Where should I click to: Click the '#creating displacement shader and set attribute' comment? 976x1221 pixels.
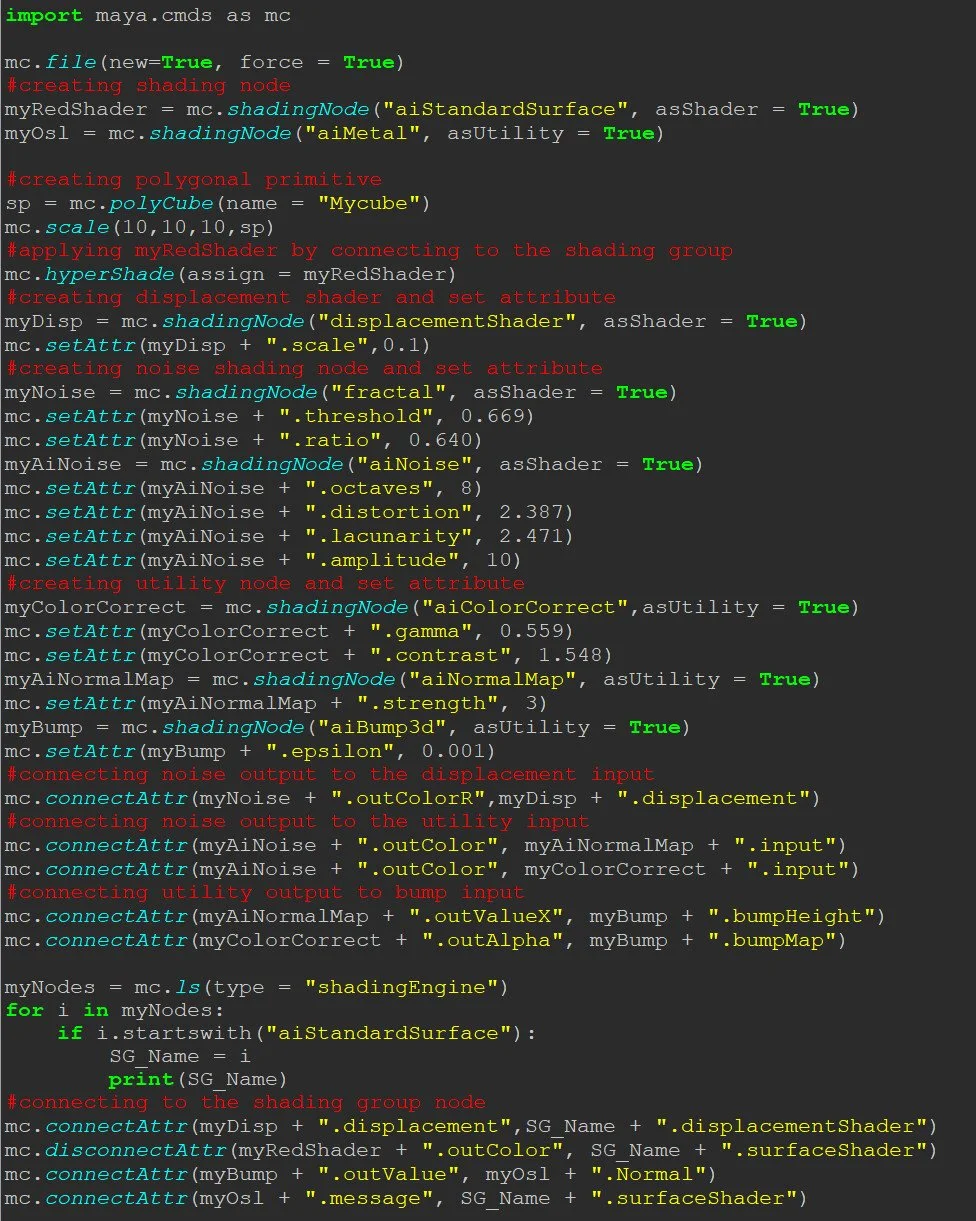[x=310, y=298]
